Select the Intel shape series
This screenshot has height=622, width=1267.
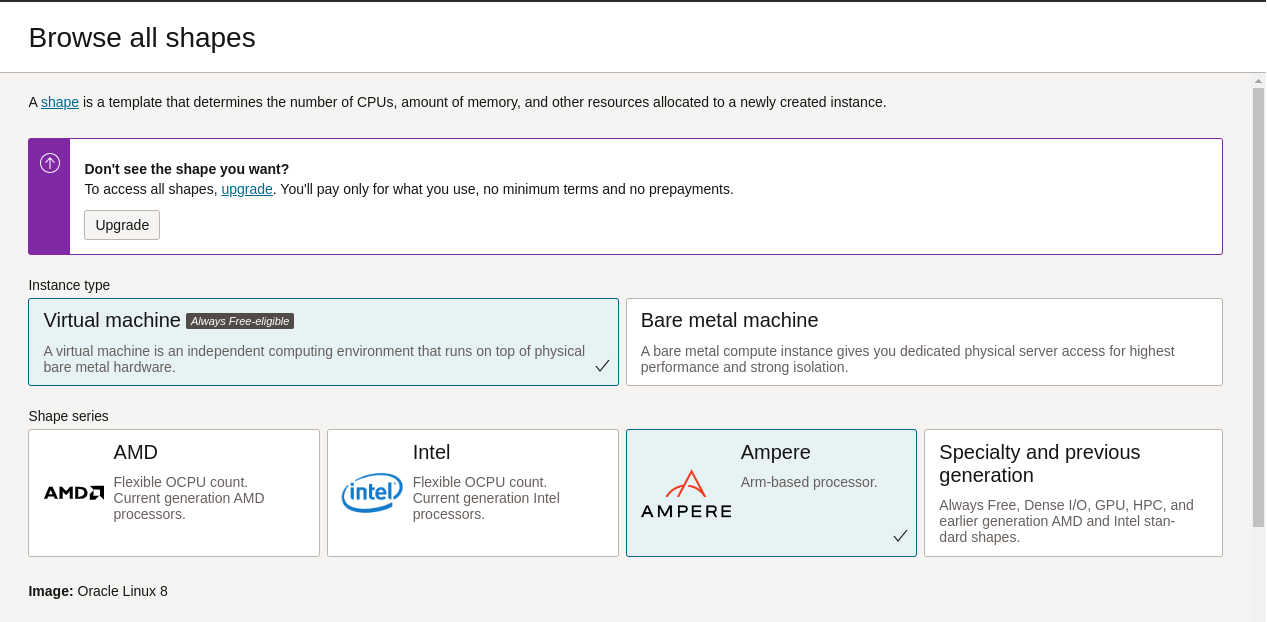pyautogui.click(x=472, y=492)
